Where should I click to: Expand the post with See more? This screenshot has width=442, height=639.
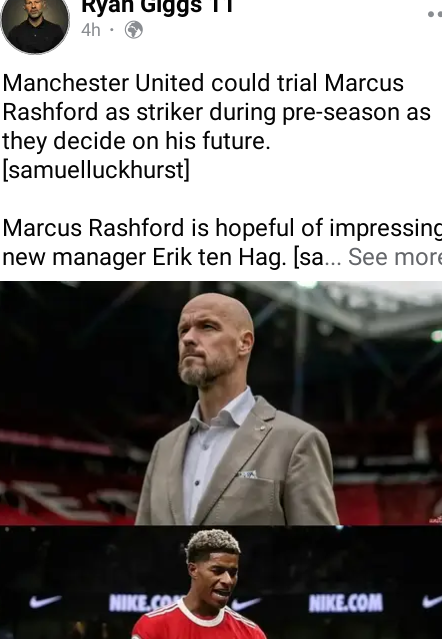394,257
